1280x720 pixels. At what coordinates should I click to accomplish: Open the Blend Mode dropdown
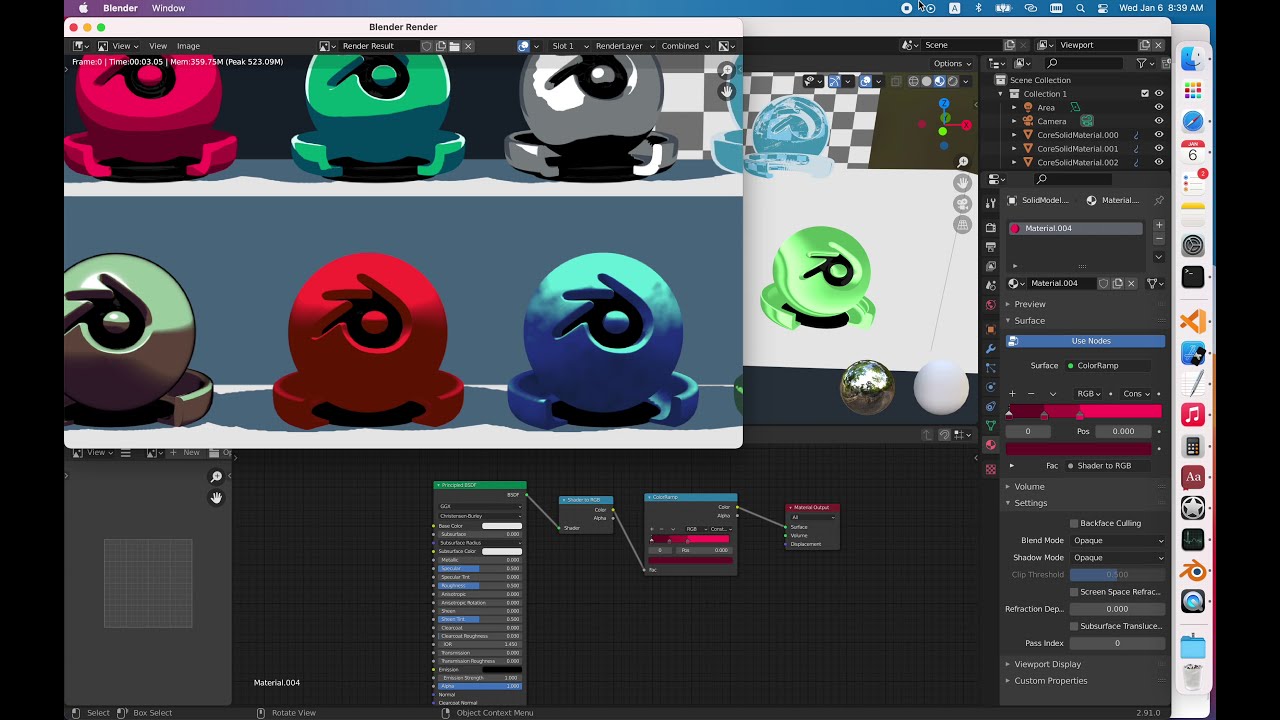click(1118, 540)
